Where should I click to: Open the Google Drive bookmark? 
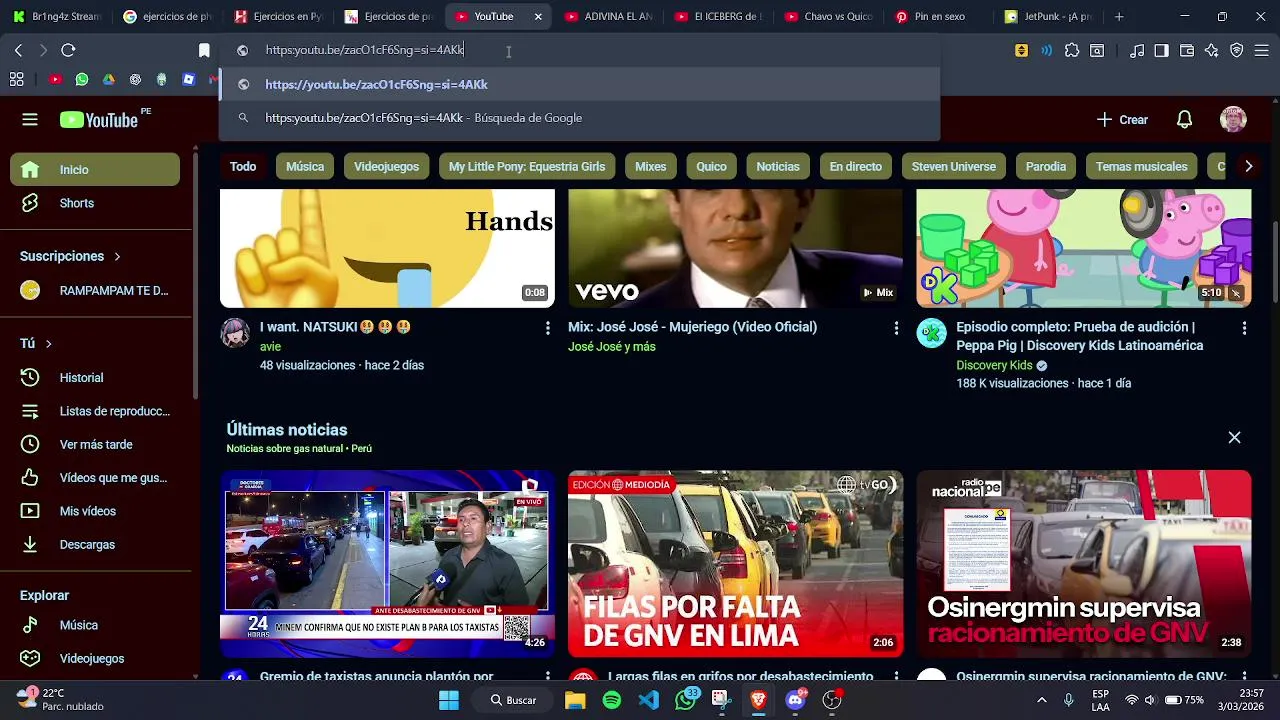[108, 79]
